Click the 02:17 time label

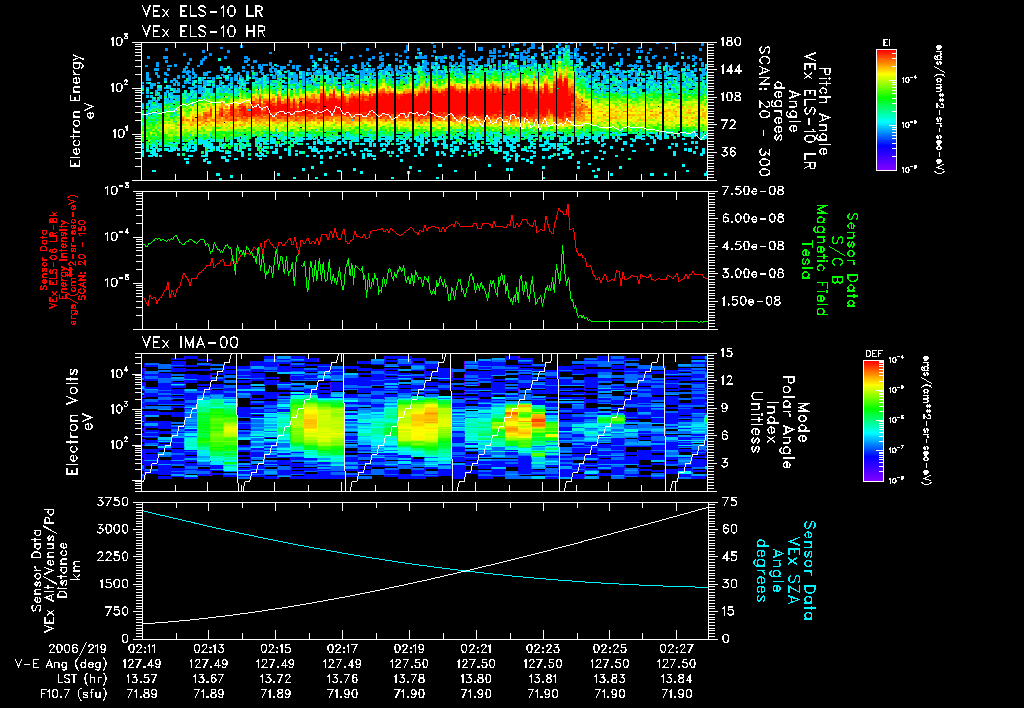342,649
